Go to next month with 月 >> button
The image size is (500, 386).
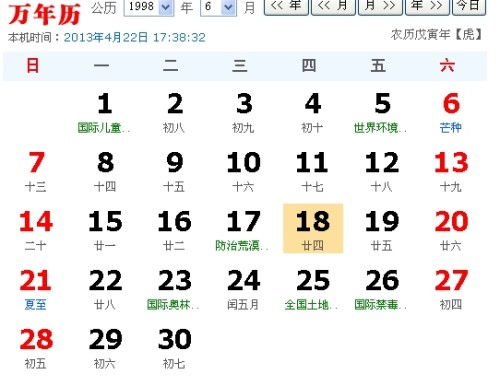[380, 7]
